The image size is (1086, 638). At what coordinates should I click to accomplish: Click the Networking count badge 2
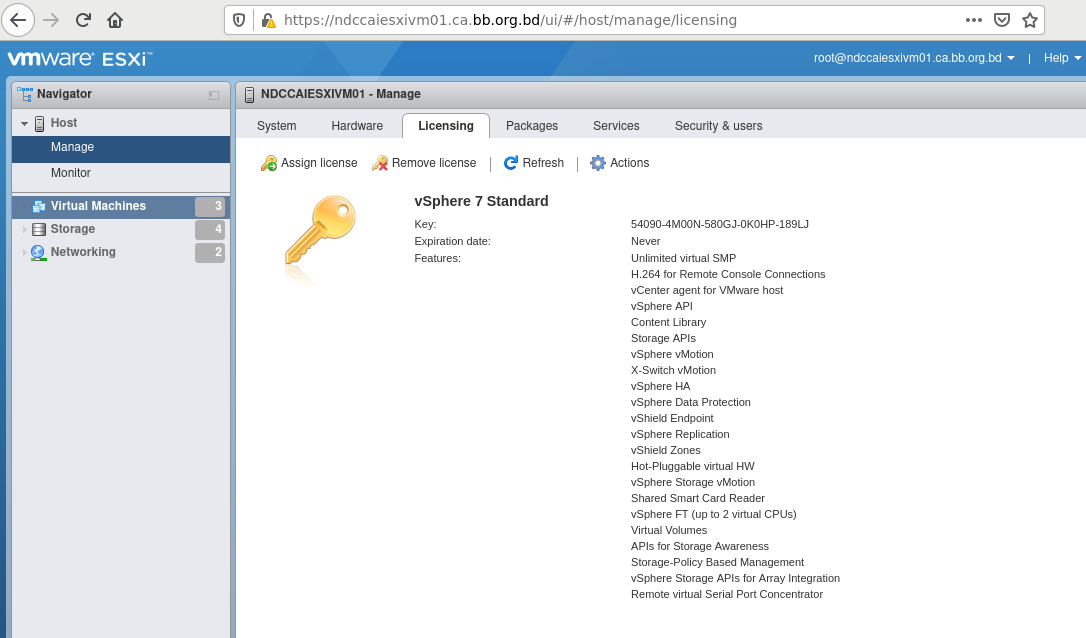click(210, 253)
